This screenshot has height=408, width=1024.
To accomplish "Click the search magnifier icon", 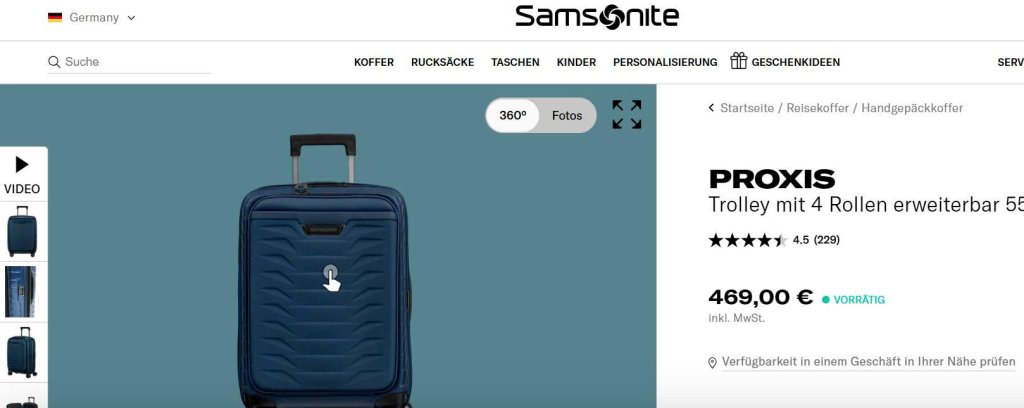I will pyautogui.click(x=54, y=62).
